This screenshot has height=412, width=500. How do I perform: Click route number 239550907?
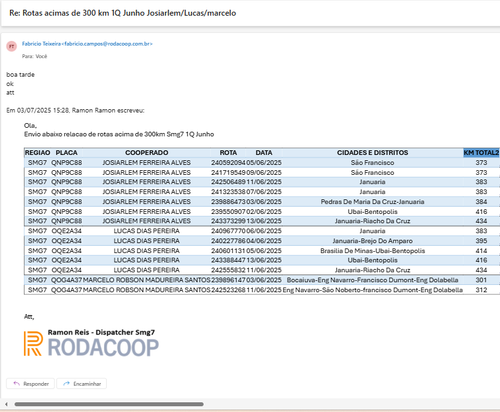pos(228,212)
